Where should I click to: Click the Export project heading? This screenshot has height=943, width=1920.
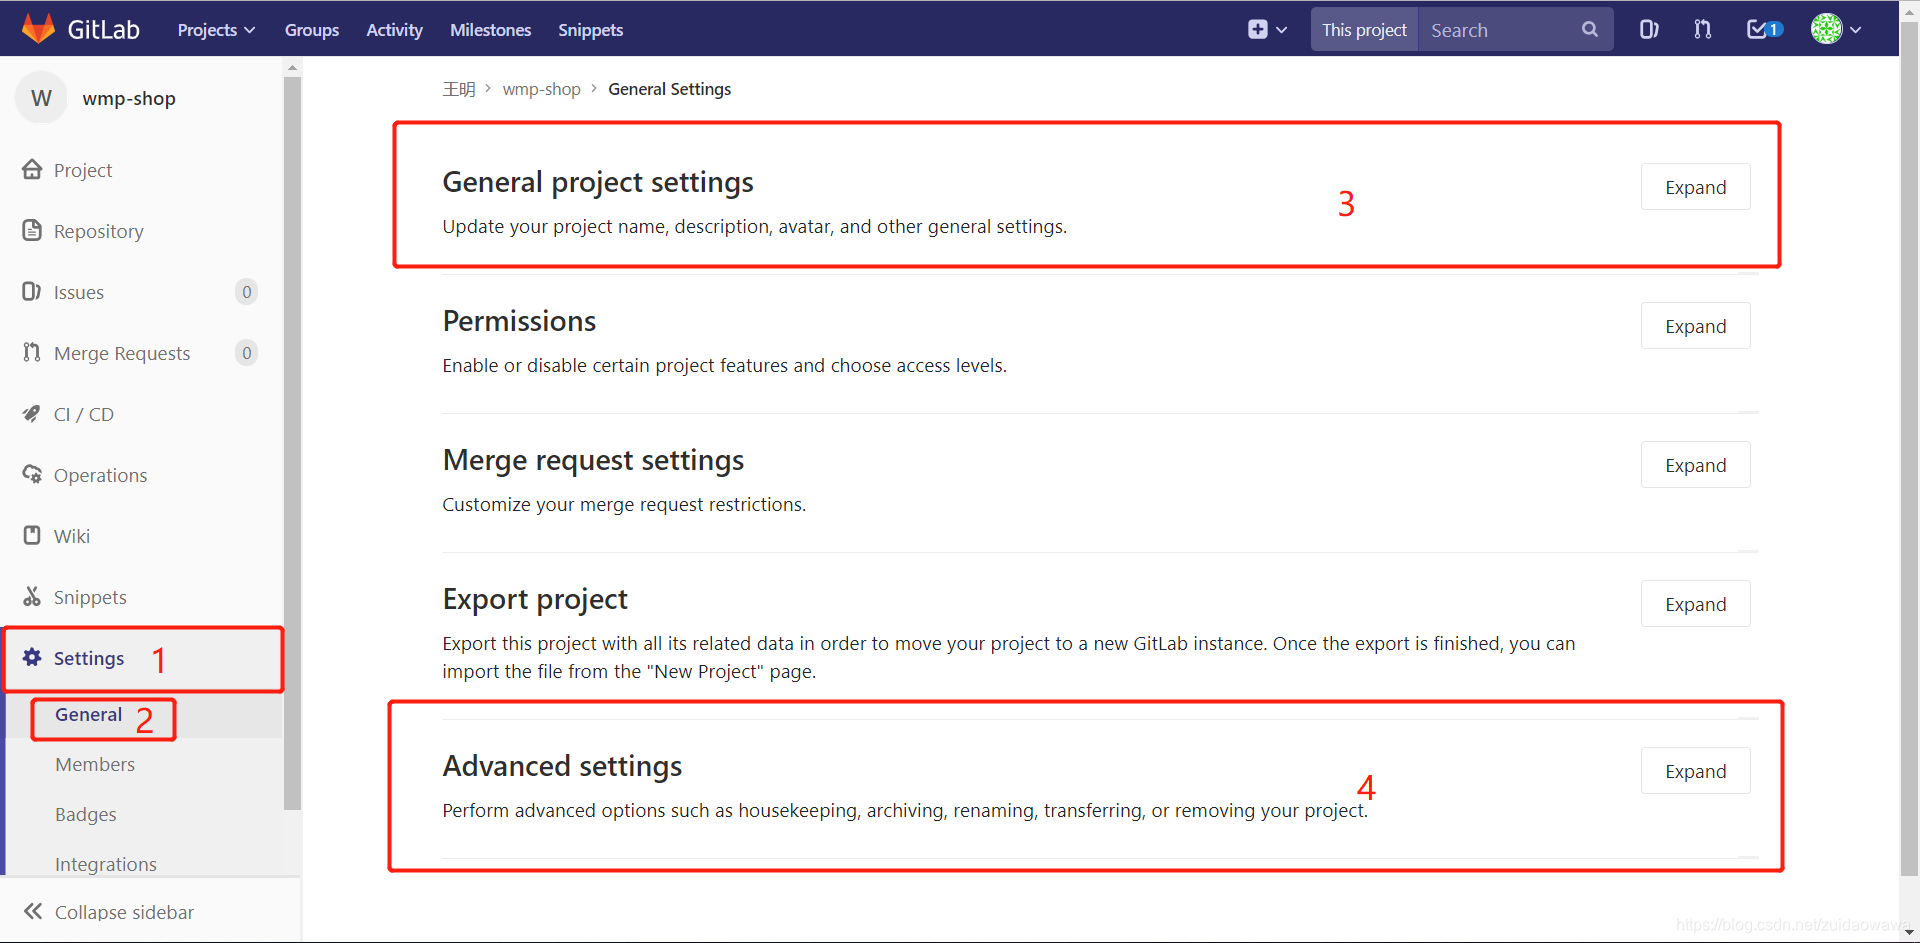pyautogui.click(x=535, y=599)
